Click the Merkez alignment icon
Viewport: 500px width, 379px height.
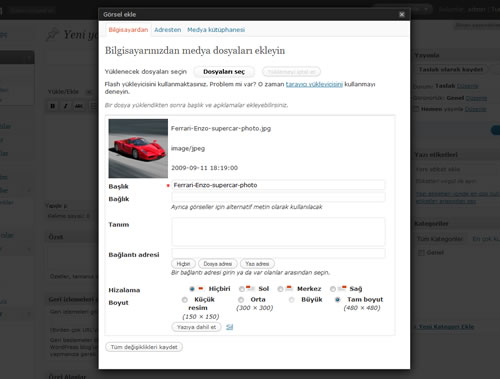[x=289, y=288]
